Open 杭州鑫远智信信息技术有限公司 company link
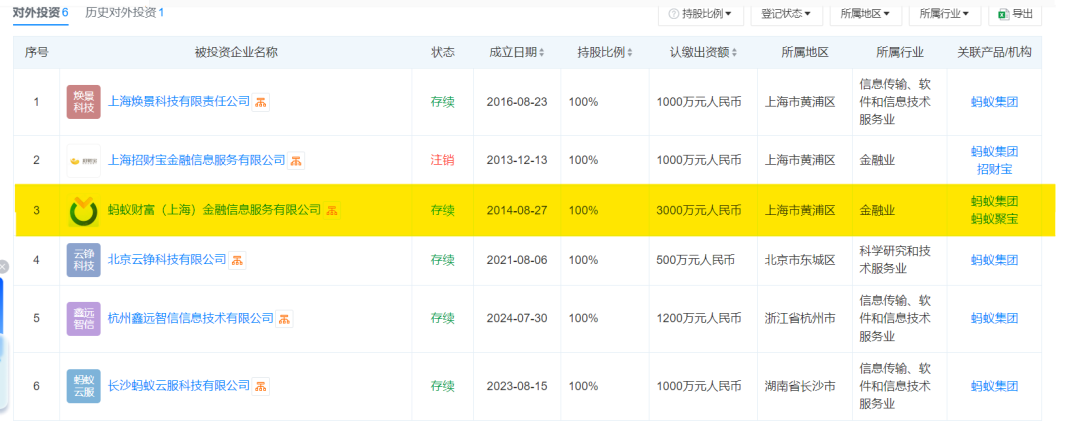Viewport: 1080px width, 430px height. [191, 318]
